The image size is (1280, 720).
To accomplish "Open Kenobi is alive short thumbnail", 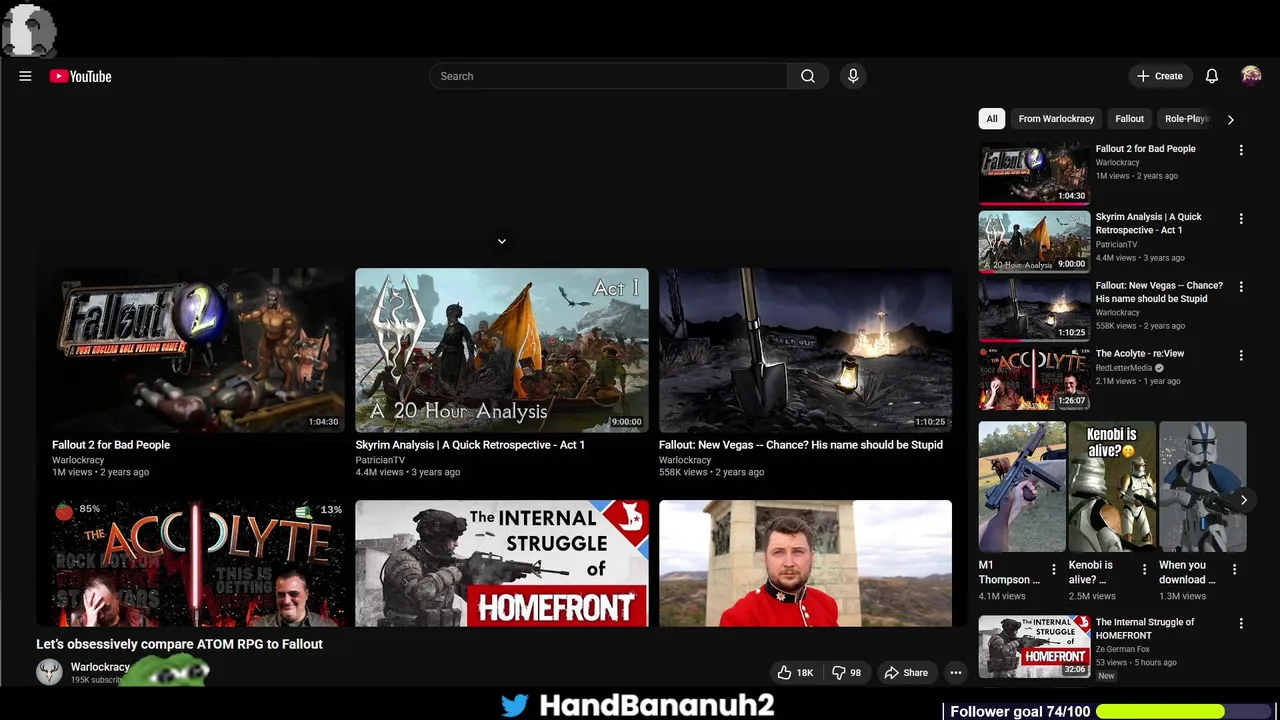I will pyautogui.click(x=1112, y=487).
